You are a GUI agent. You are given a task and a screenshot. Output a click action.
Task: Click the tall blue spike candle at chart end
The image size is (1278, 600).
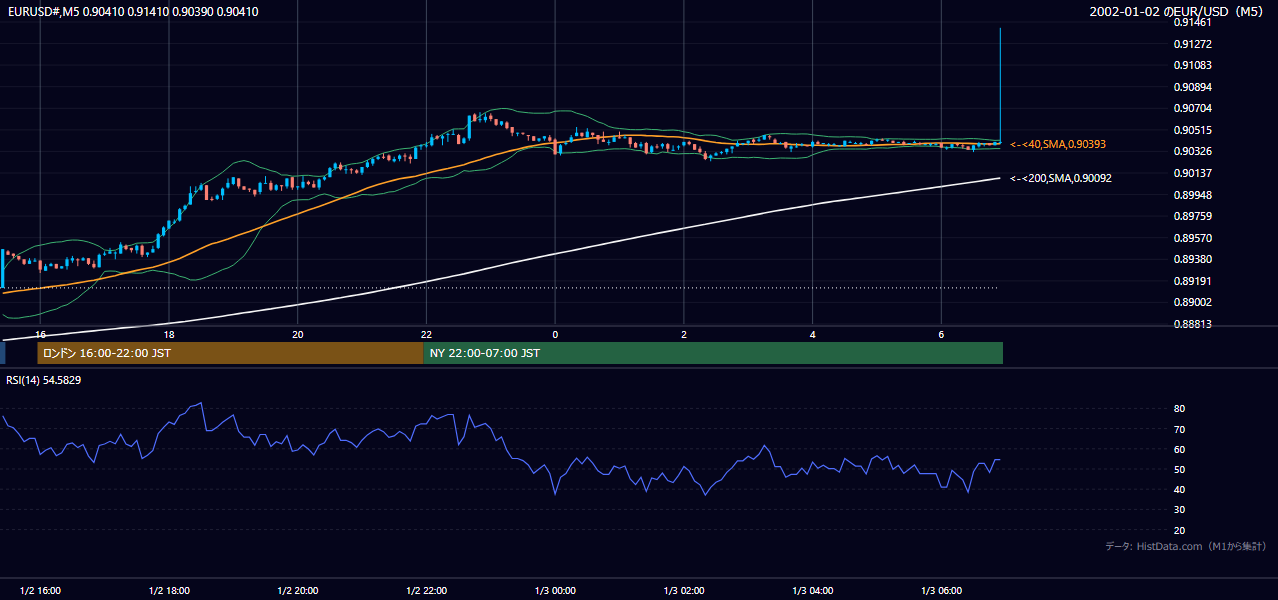(x=1000, y=85)
